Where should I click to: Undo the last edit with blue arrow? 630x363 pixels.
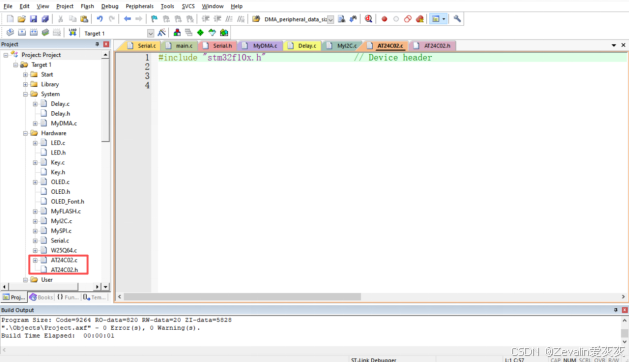[100, 19]
